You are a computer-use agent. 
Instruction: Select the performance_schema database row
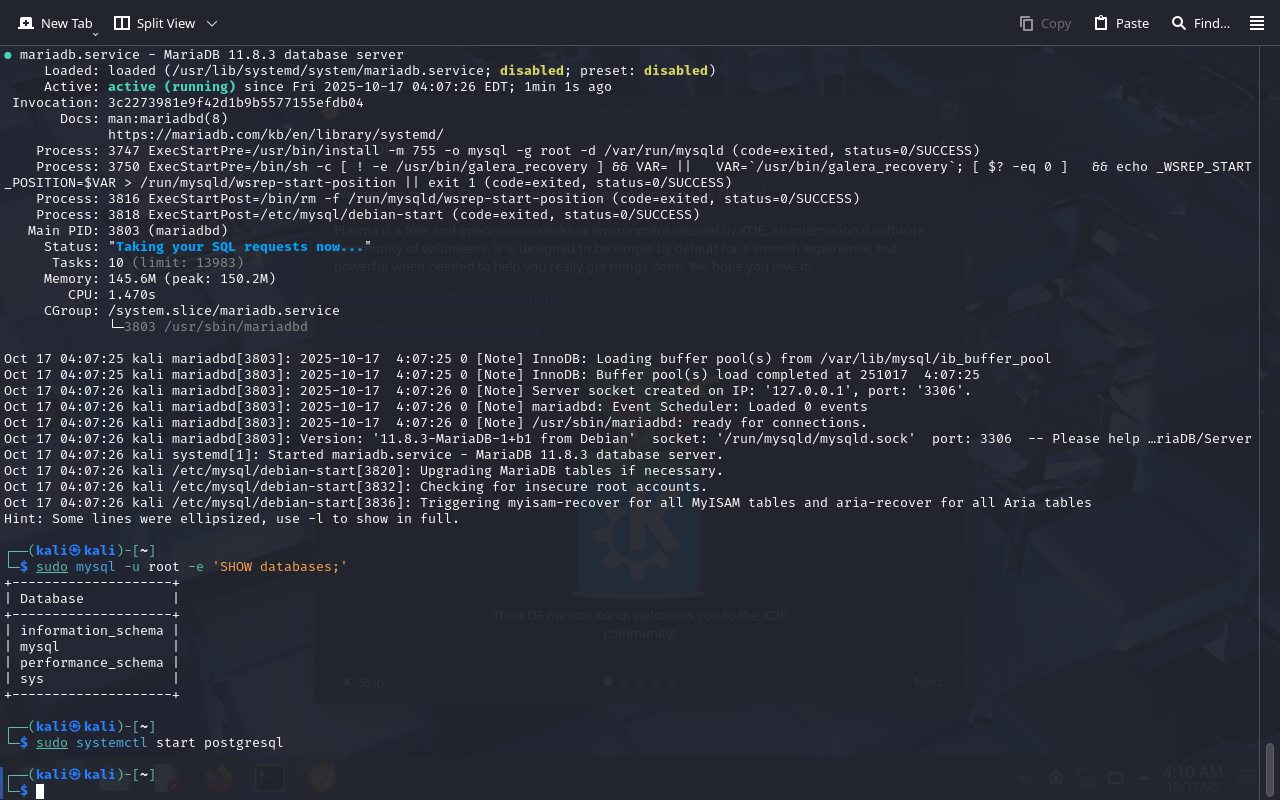91,662
